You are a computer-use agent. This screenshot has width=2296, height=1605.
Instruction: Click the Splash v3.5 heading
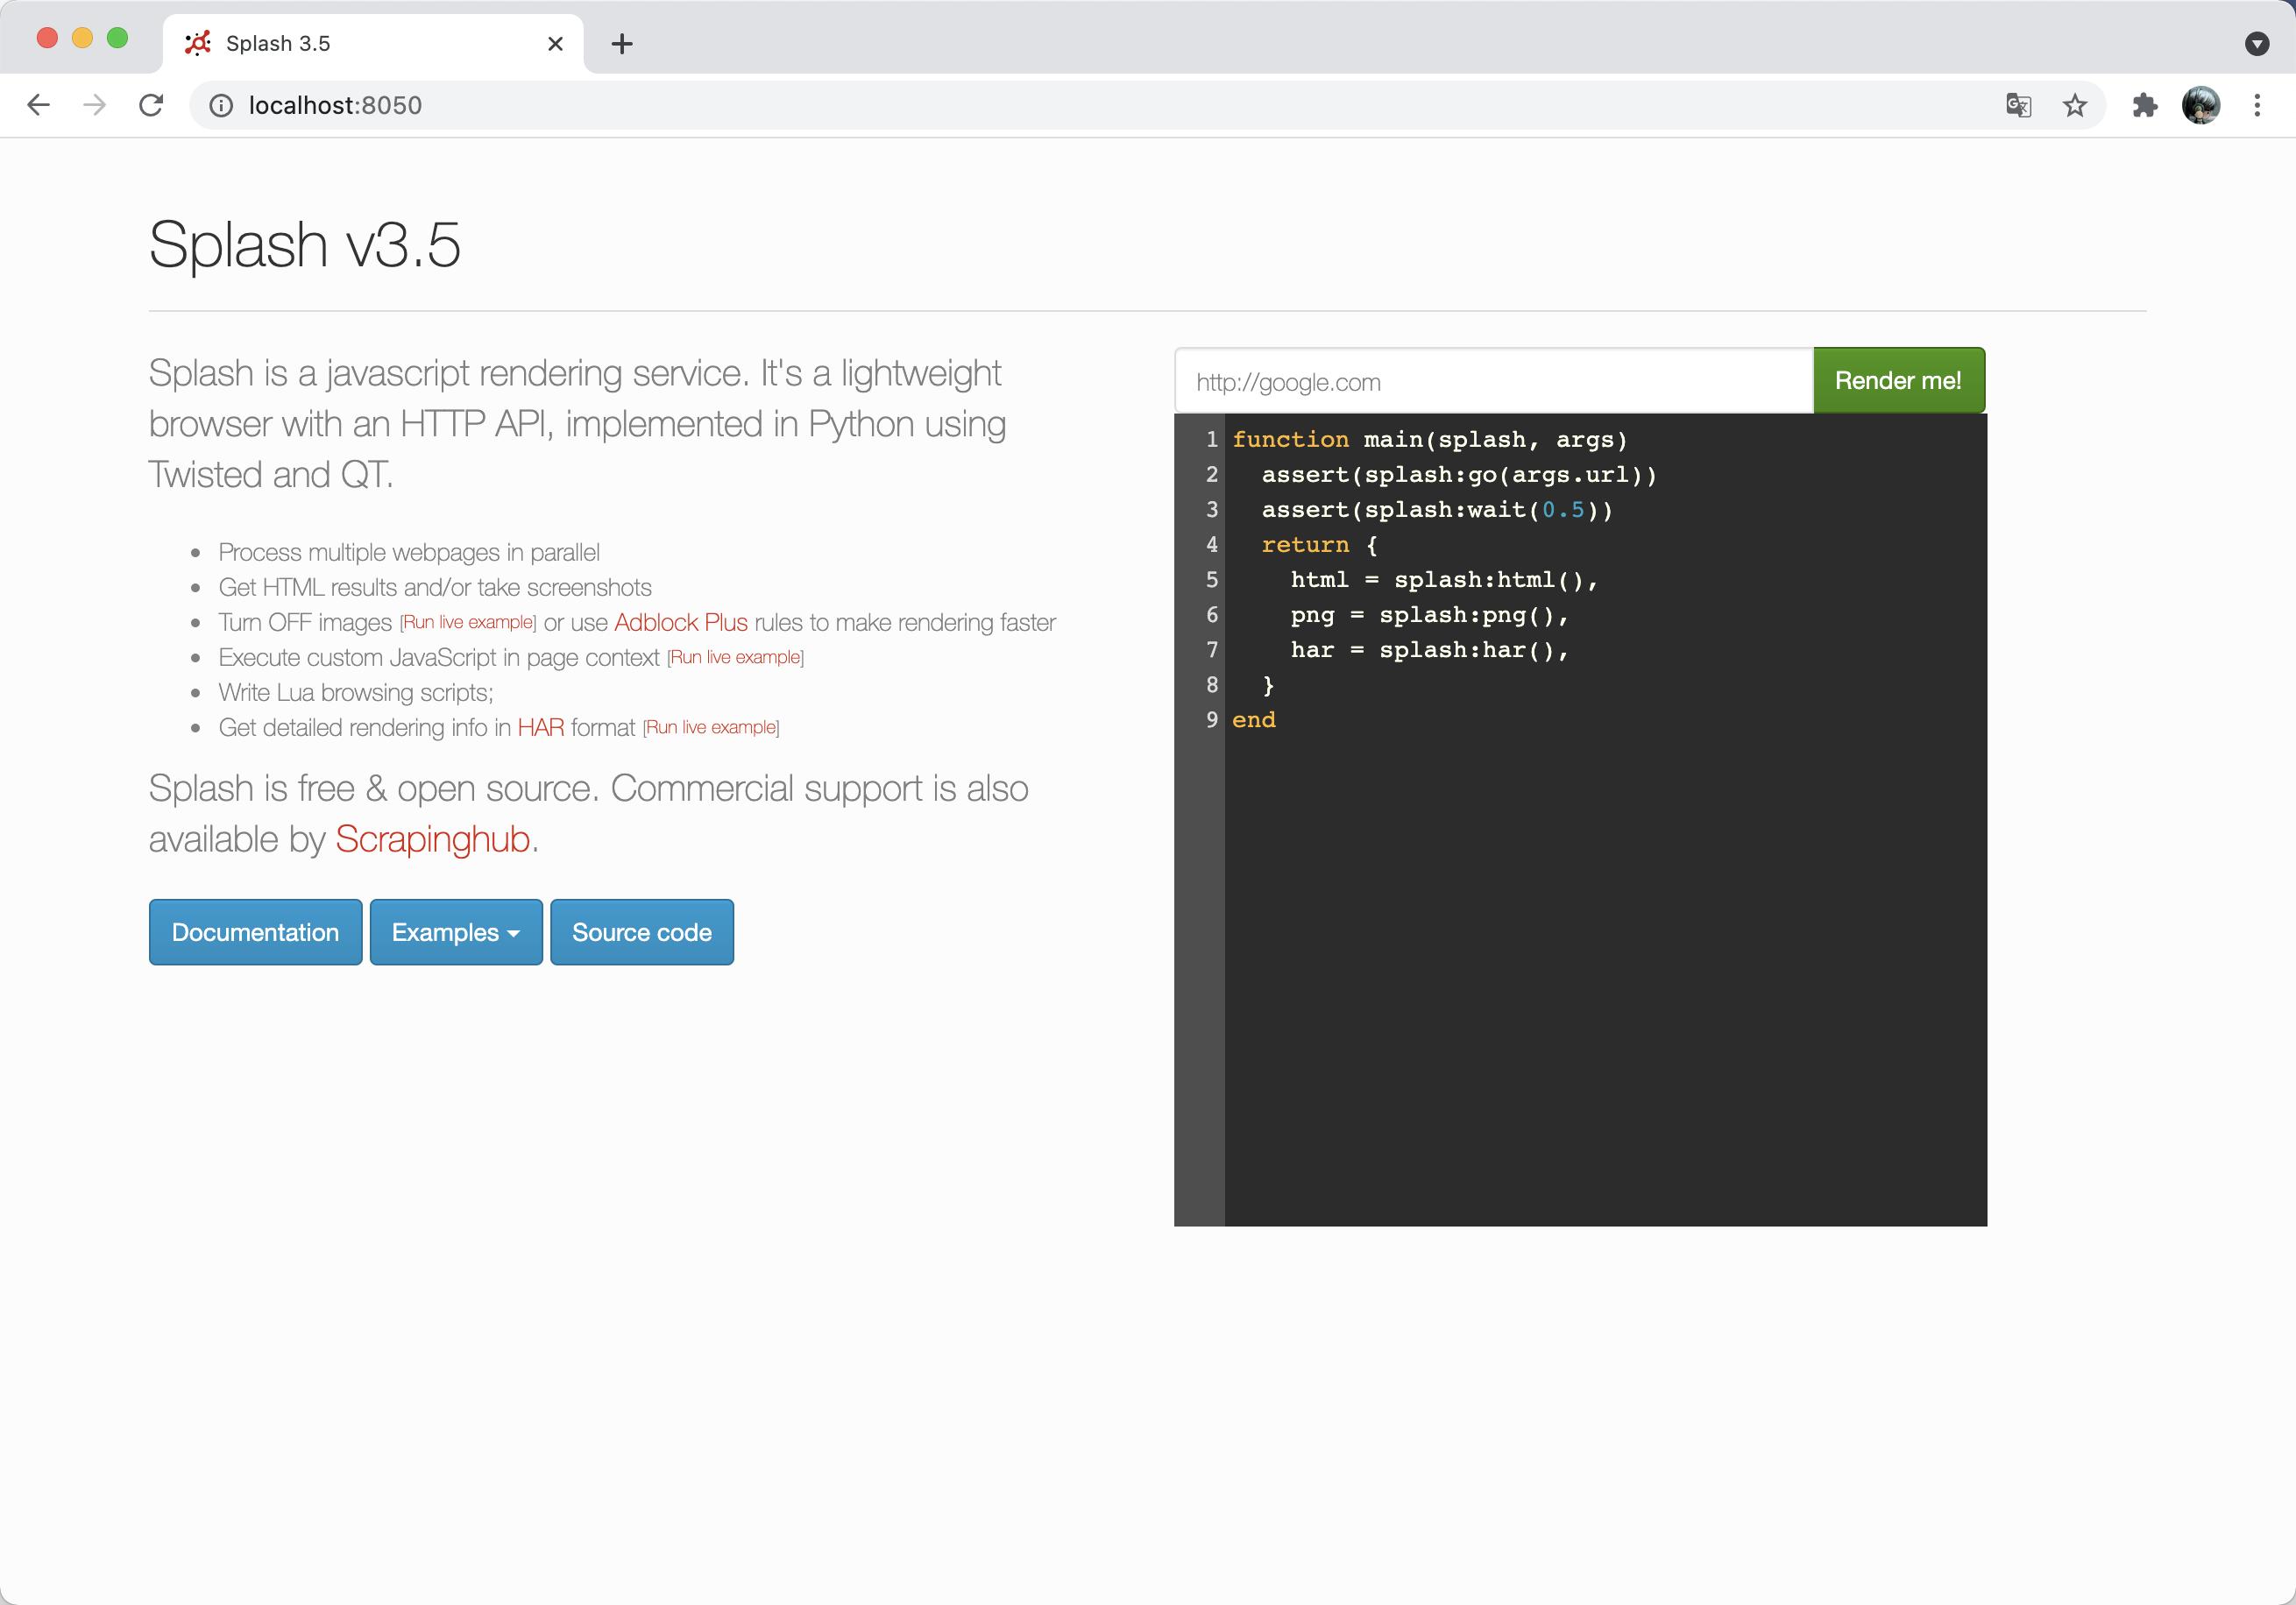[304, 244]
